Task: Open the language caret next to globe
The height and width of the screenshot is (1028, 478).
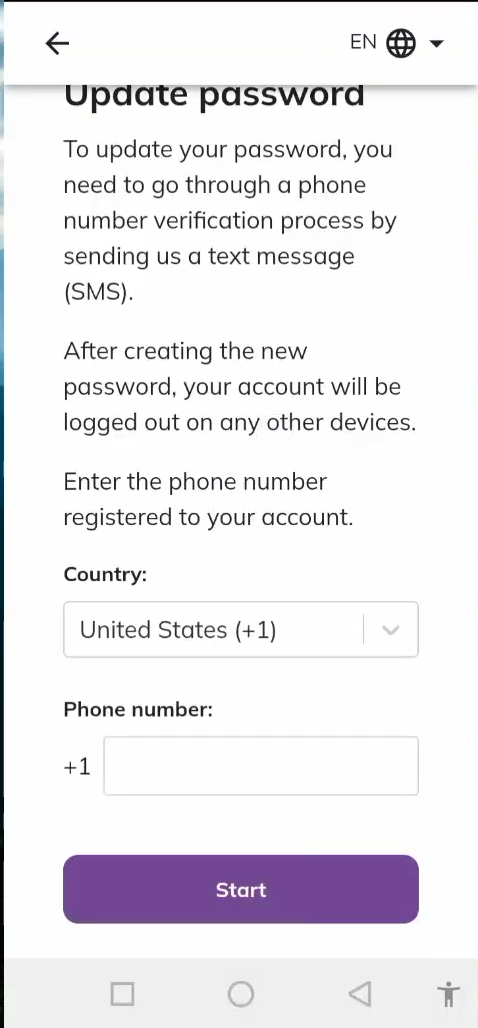Action: tap(436, 44)
